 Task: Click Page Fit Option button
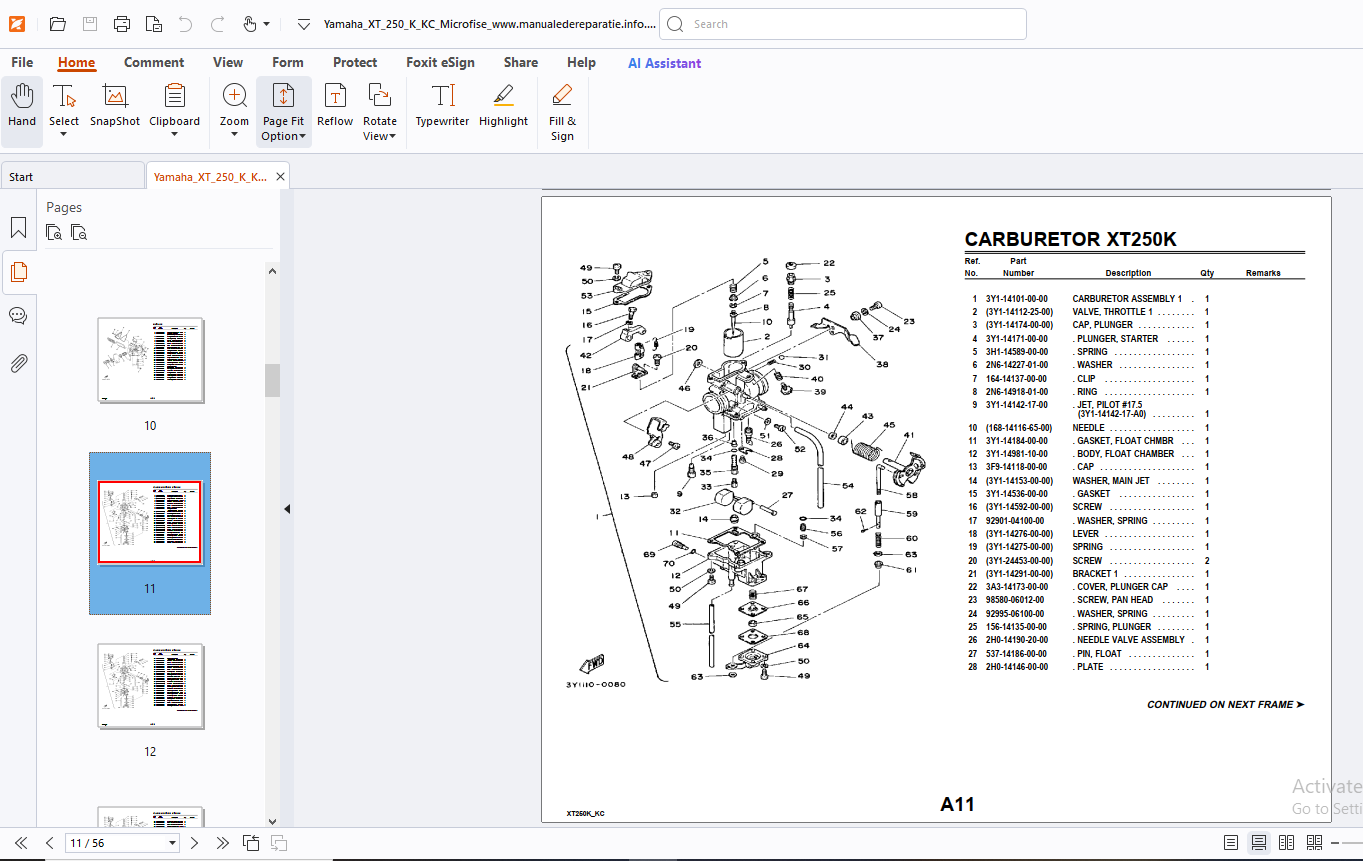284,112
